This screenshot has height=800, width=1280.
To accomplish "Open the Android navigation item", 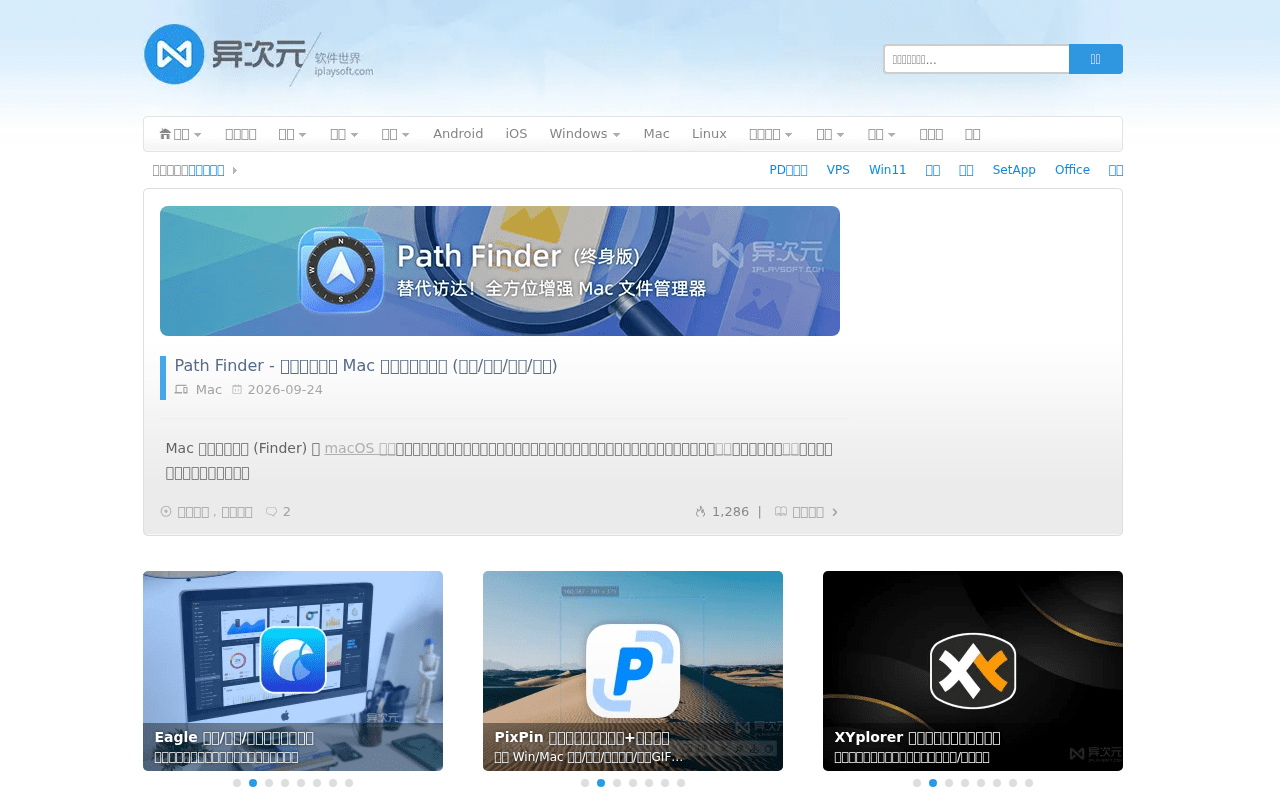I will (x=458, y=134).
